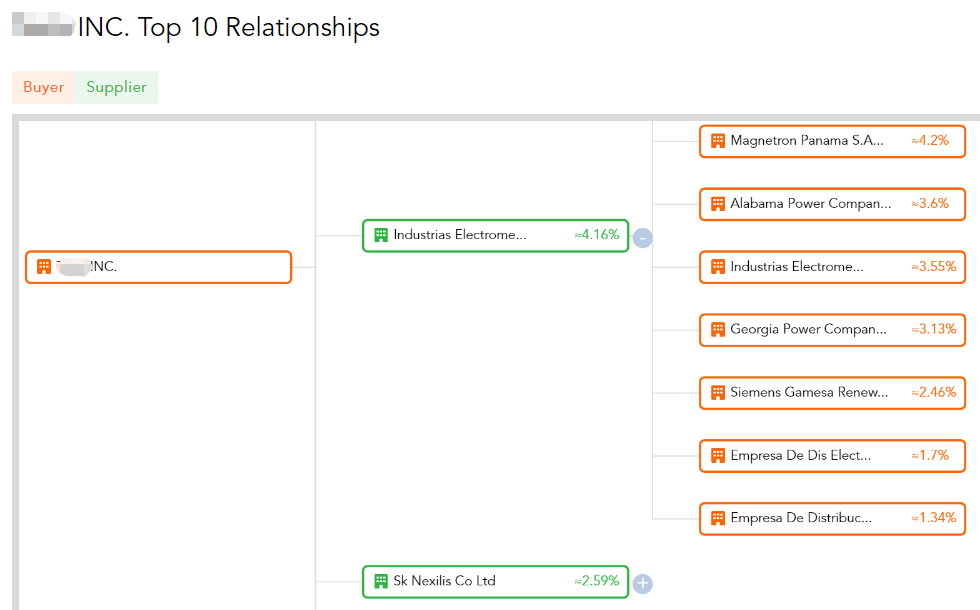Viewport: 980px width, 610px height.
Task: Click the Alabama Power 3.6% percentage
Action: (930, 204)
